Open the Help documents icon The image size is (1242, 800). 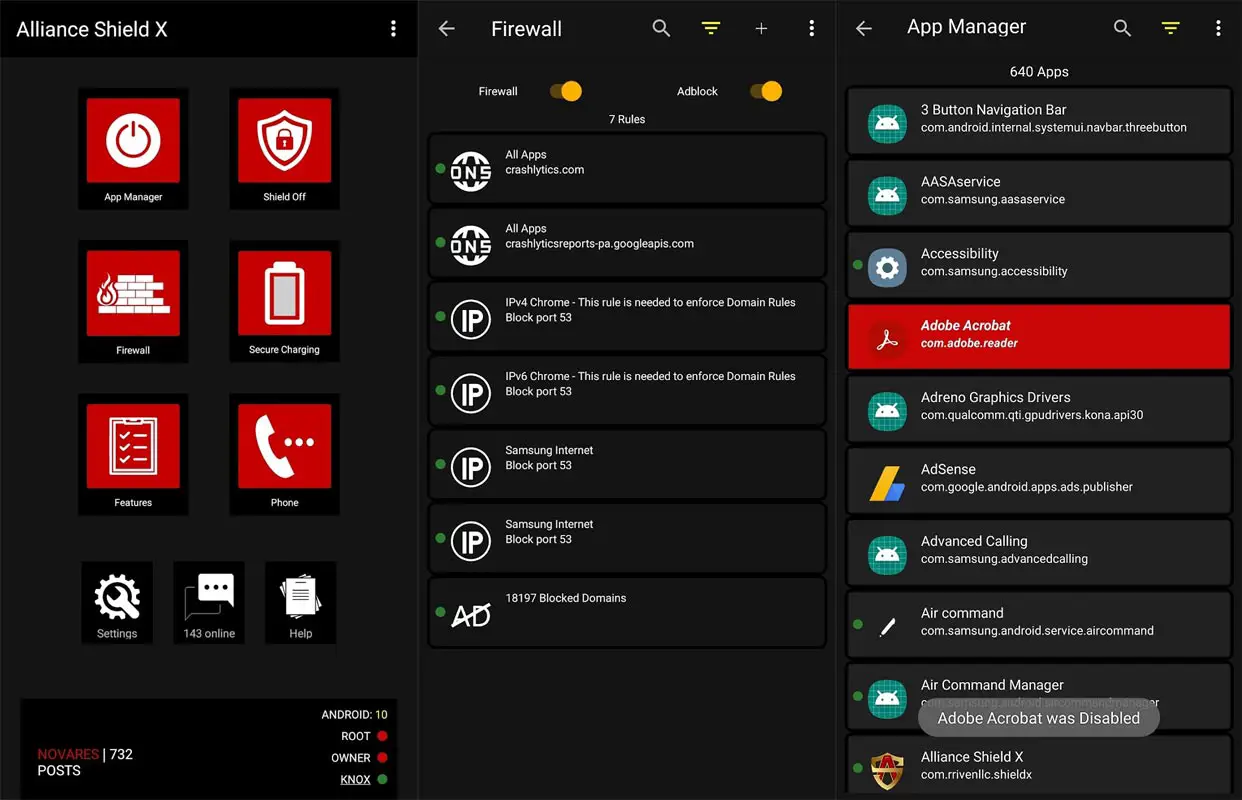point(300,603)
